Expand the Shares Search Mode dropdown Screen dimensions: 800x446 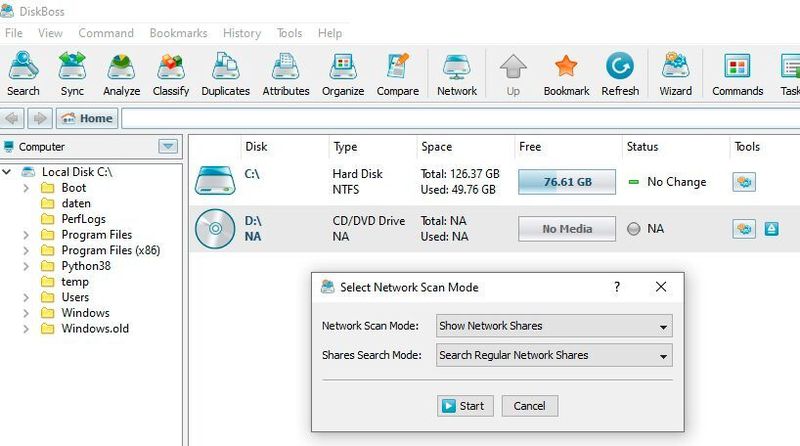[554, 355]
